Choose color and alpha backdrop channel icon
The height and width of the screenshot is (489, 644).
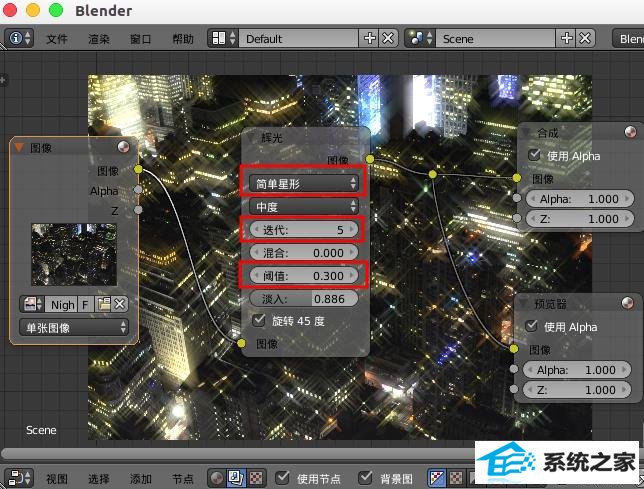pos(437,478)
